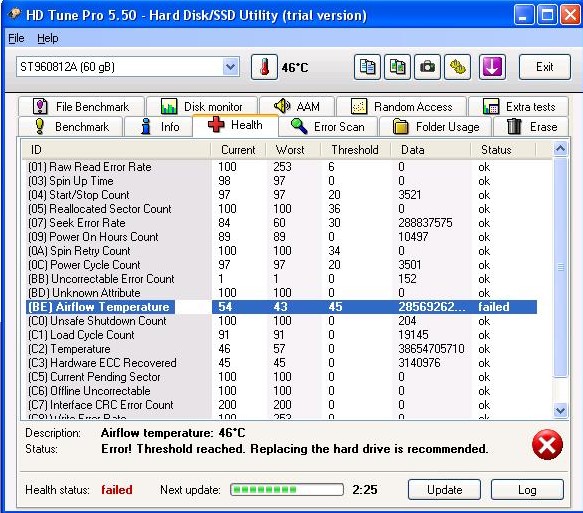This screenshot has width=583, height=513.
Task: Switch to the Random Access tab
Action: point(402,107)
